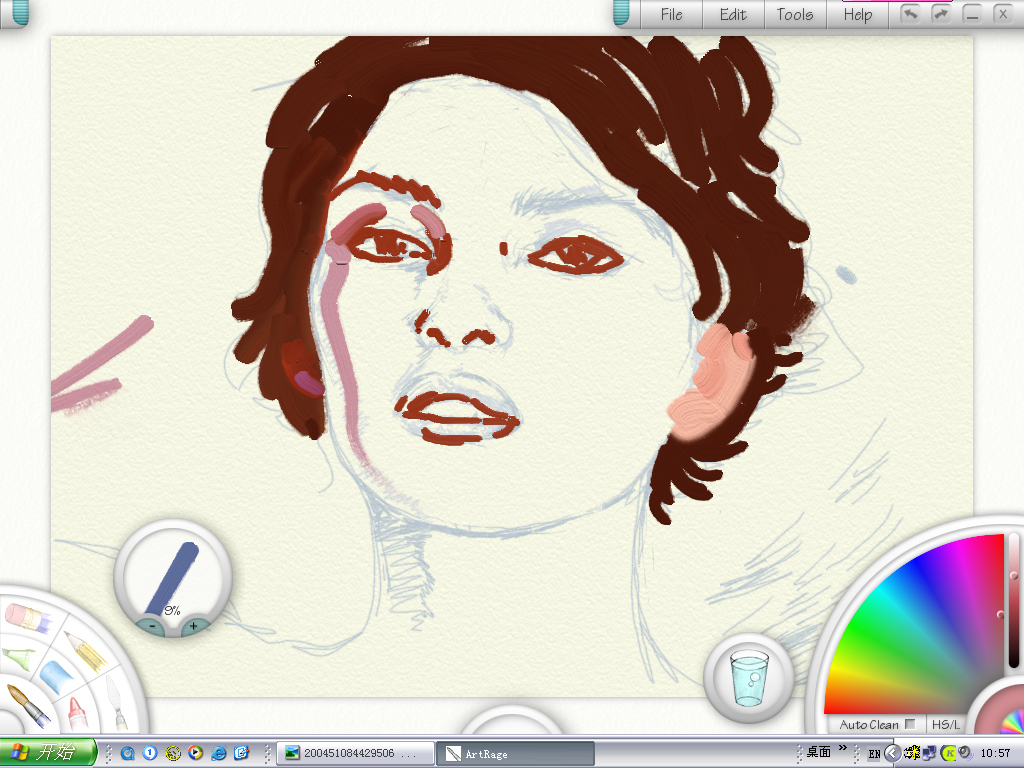Select the Oil Paint Brush tool
1024x768 pixels.
coord(27,707)
